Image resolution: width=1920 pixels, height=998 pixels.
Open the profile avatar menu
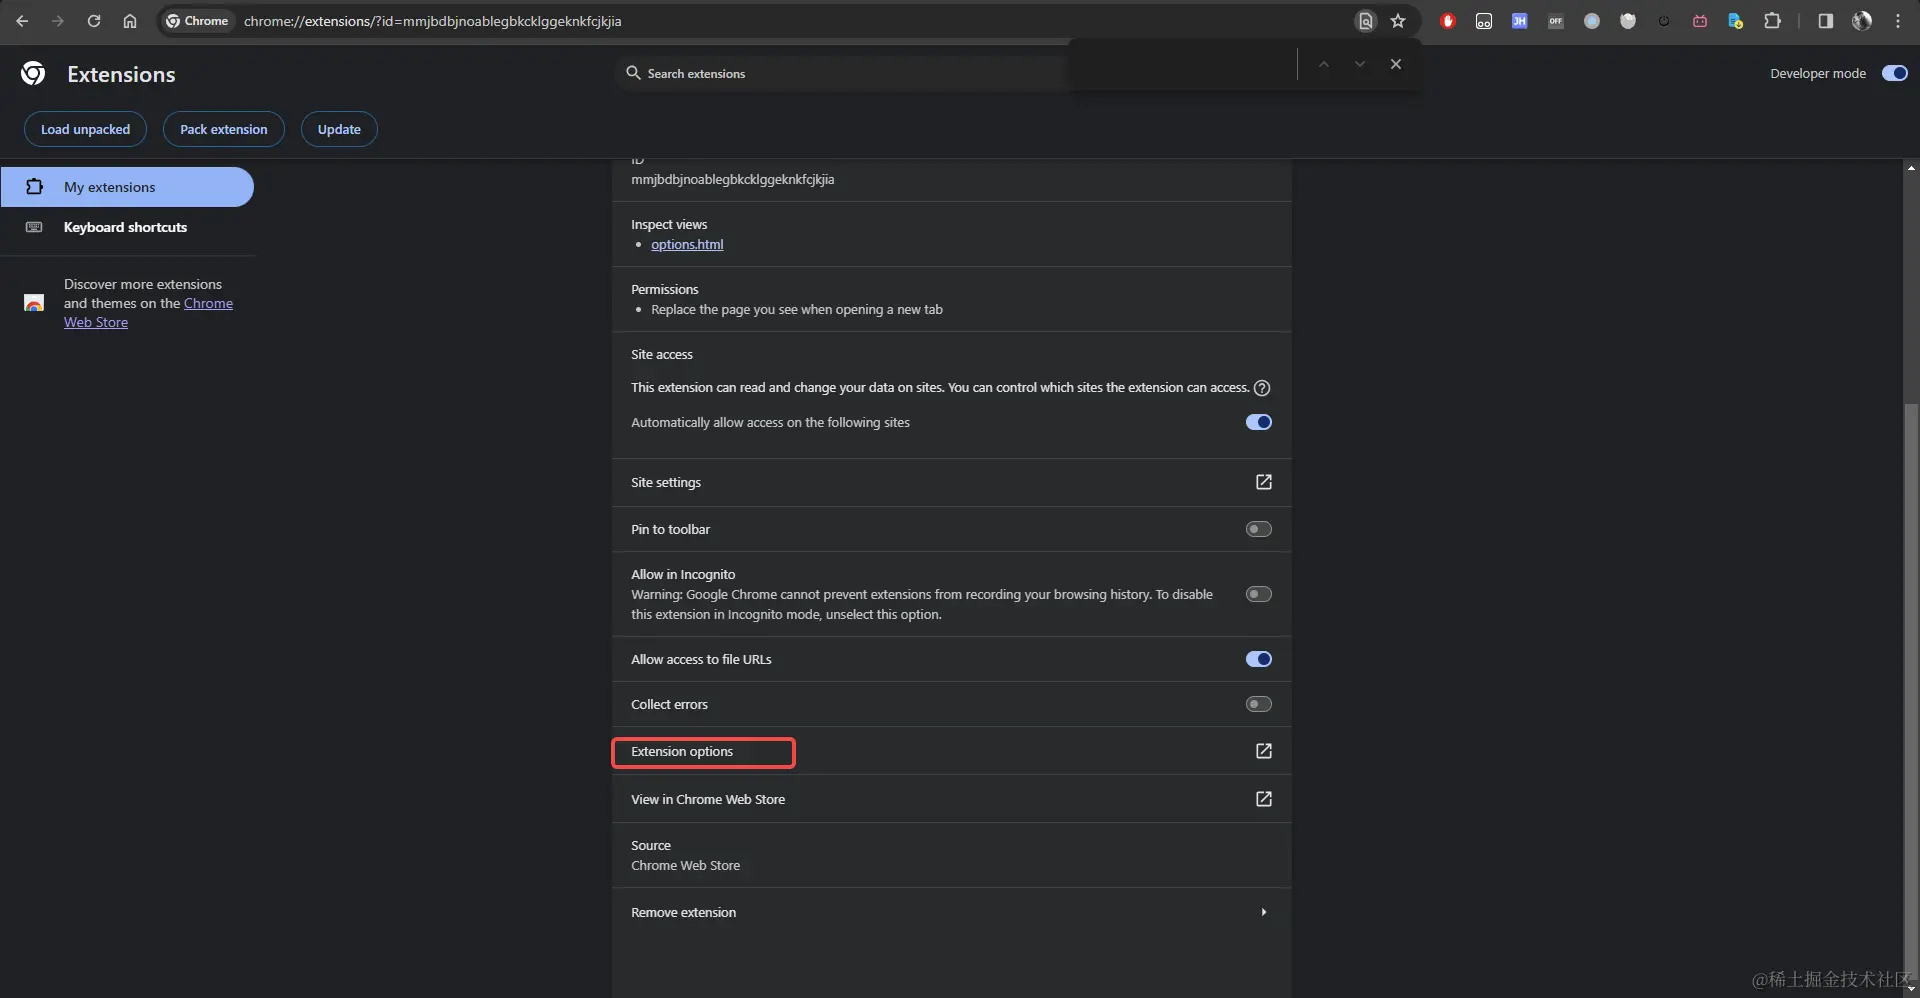tap(1861, 21)
